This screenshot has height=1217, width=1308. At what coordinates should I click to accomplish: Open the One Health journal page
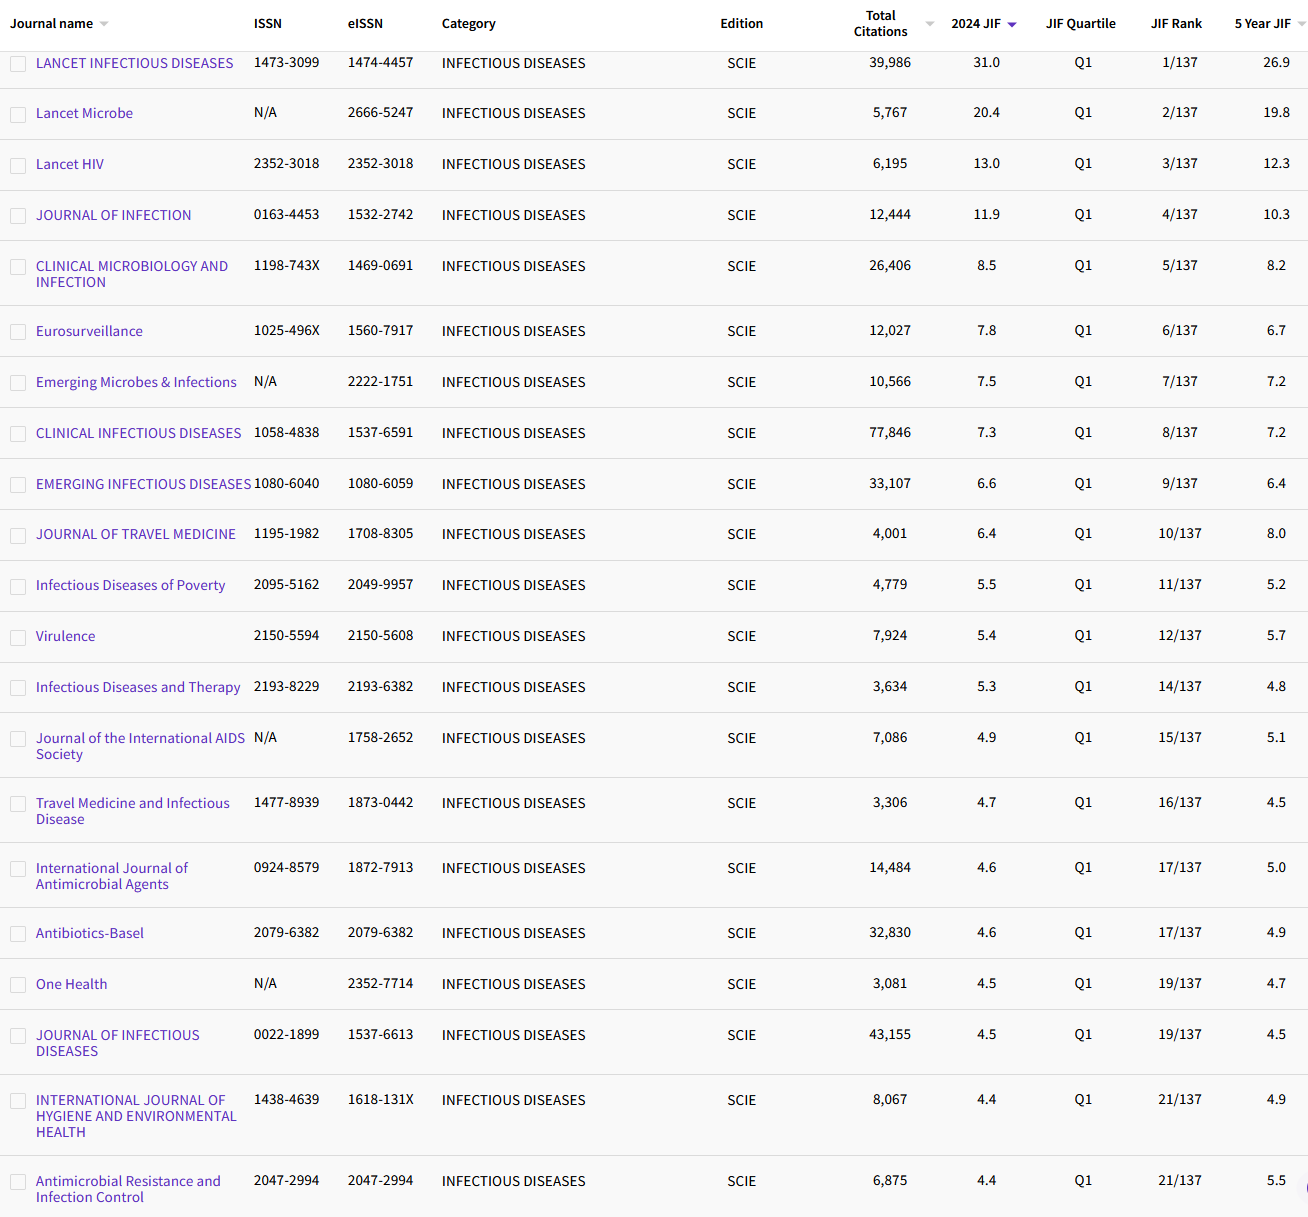[71, 984]
